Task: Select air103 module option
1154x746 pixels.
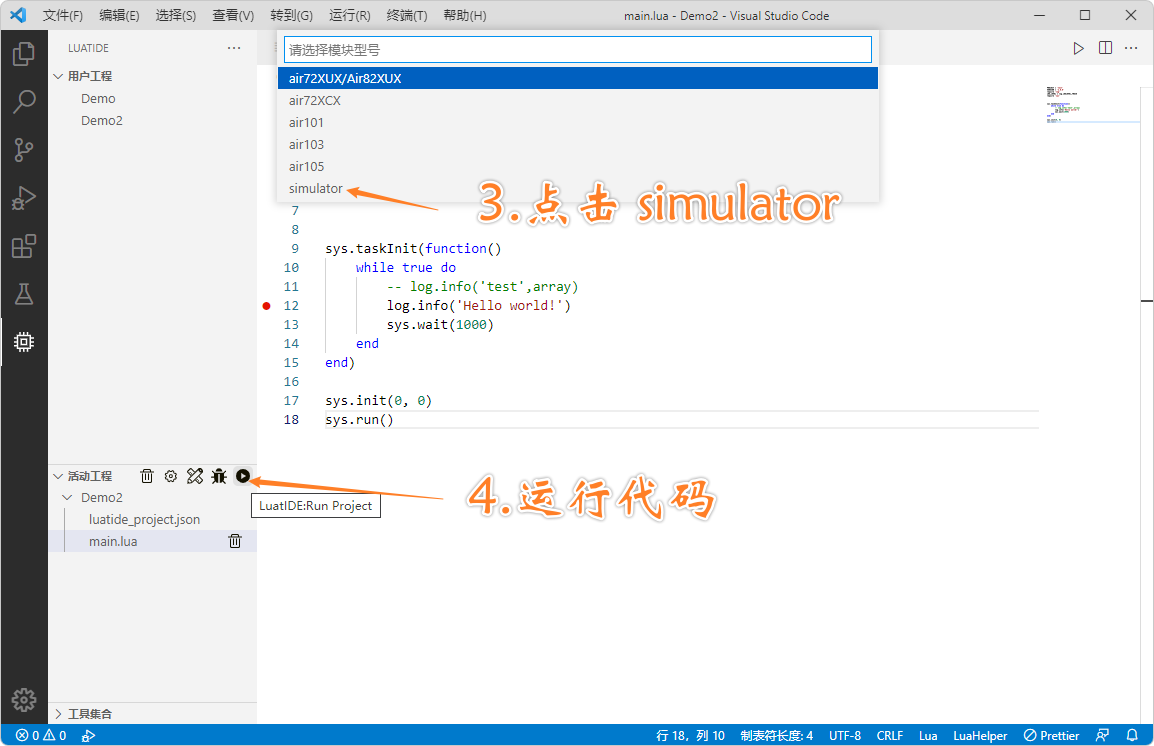Action: coord(578,144)
